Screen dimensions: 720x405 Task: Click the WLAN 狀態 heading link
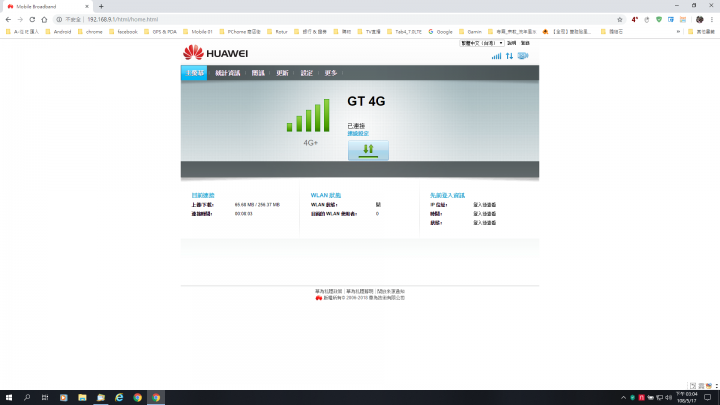[x=326, y=196]
